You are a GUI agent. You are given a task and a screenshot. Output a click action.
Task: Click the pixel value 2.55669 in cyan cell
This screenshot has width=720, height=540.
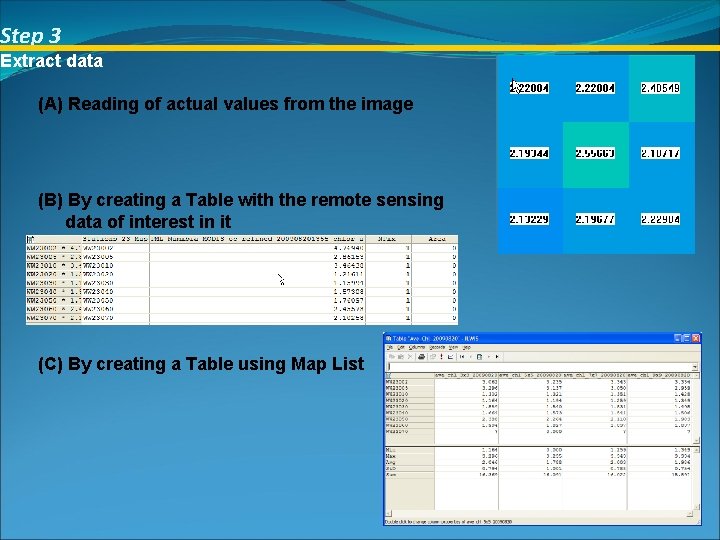point(595,153)
